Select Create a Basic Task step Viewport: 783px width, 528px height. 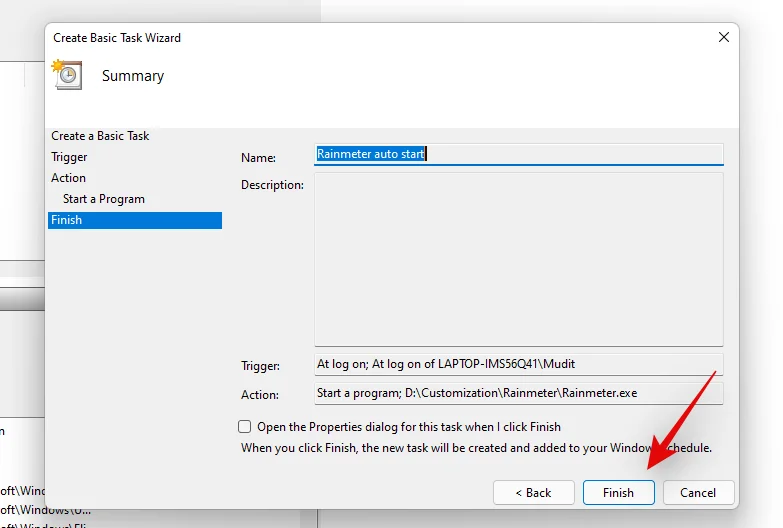(x=100, y=136)
